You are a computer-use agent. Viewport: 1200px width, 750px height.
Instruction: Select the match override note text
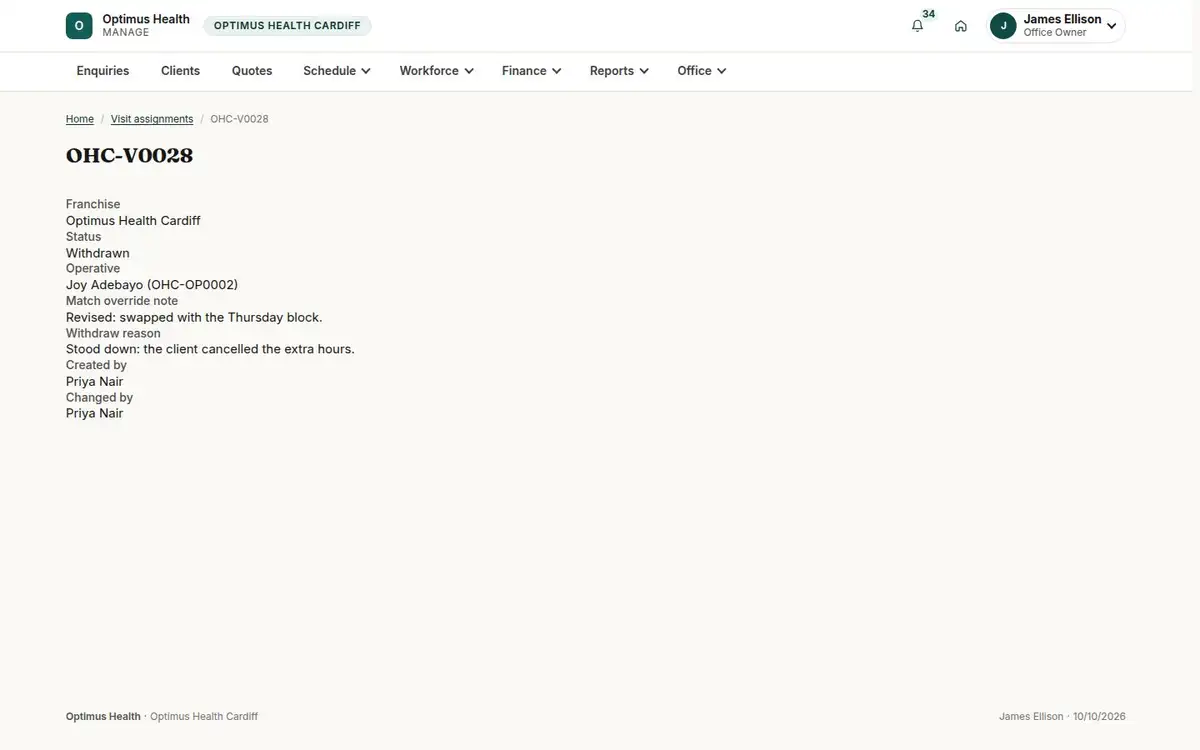[x=194, y=317]
